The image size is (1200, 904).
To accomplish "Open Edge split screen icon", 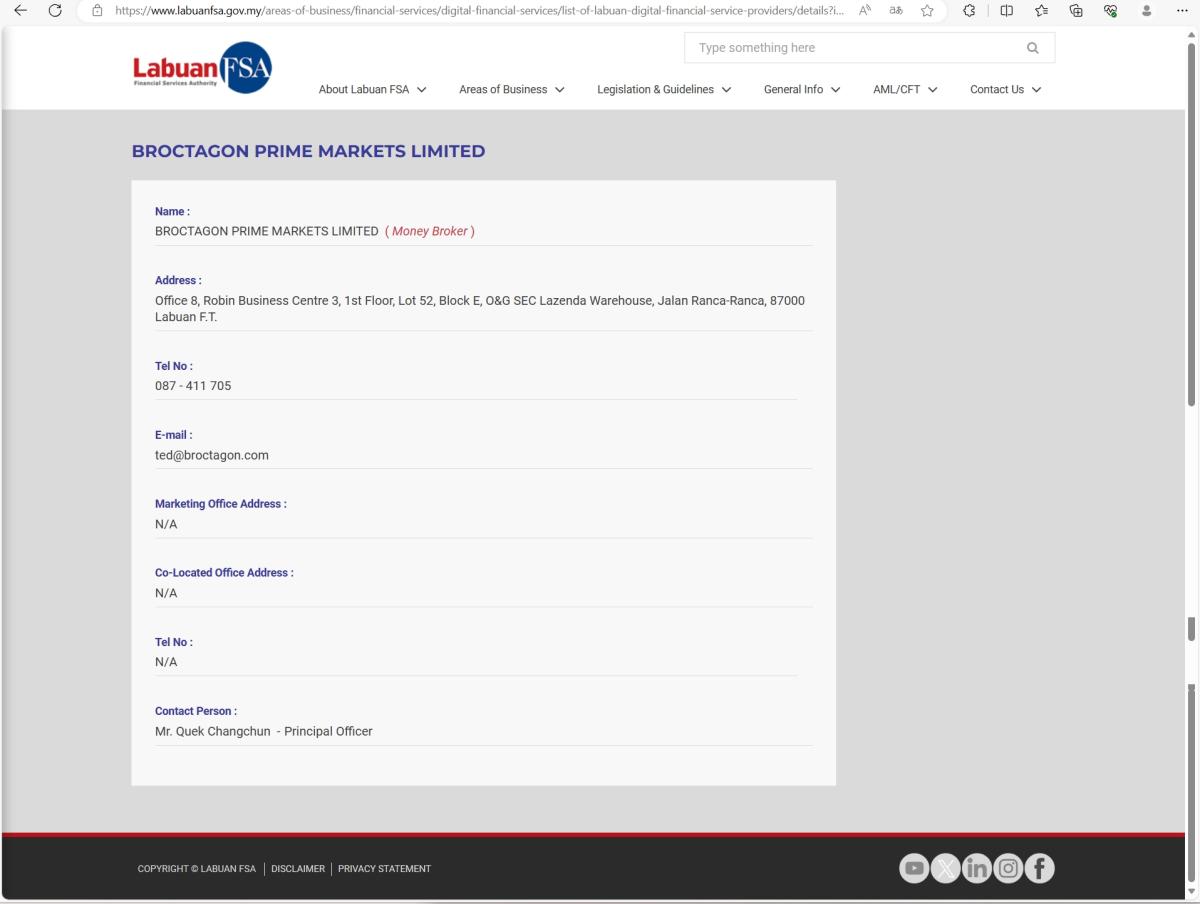I will 1006,11.
